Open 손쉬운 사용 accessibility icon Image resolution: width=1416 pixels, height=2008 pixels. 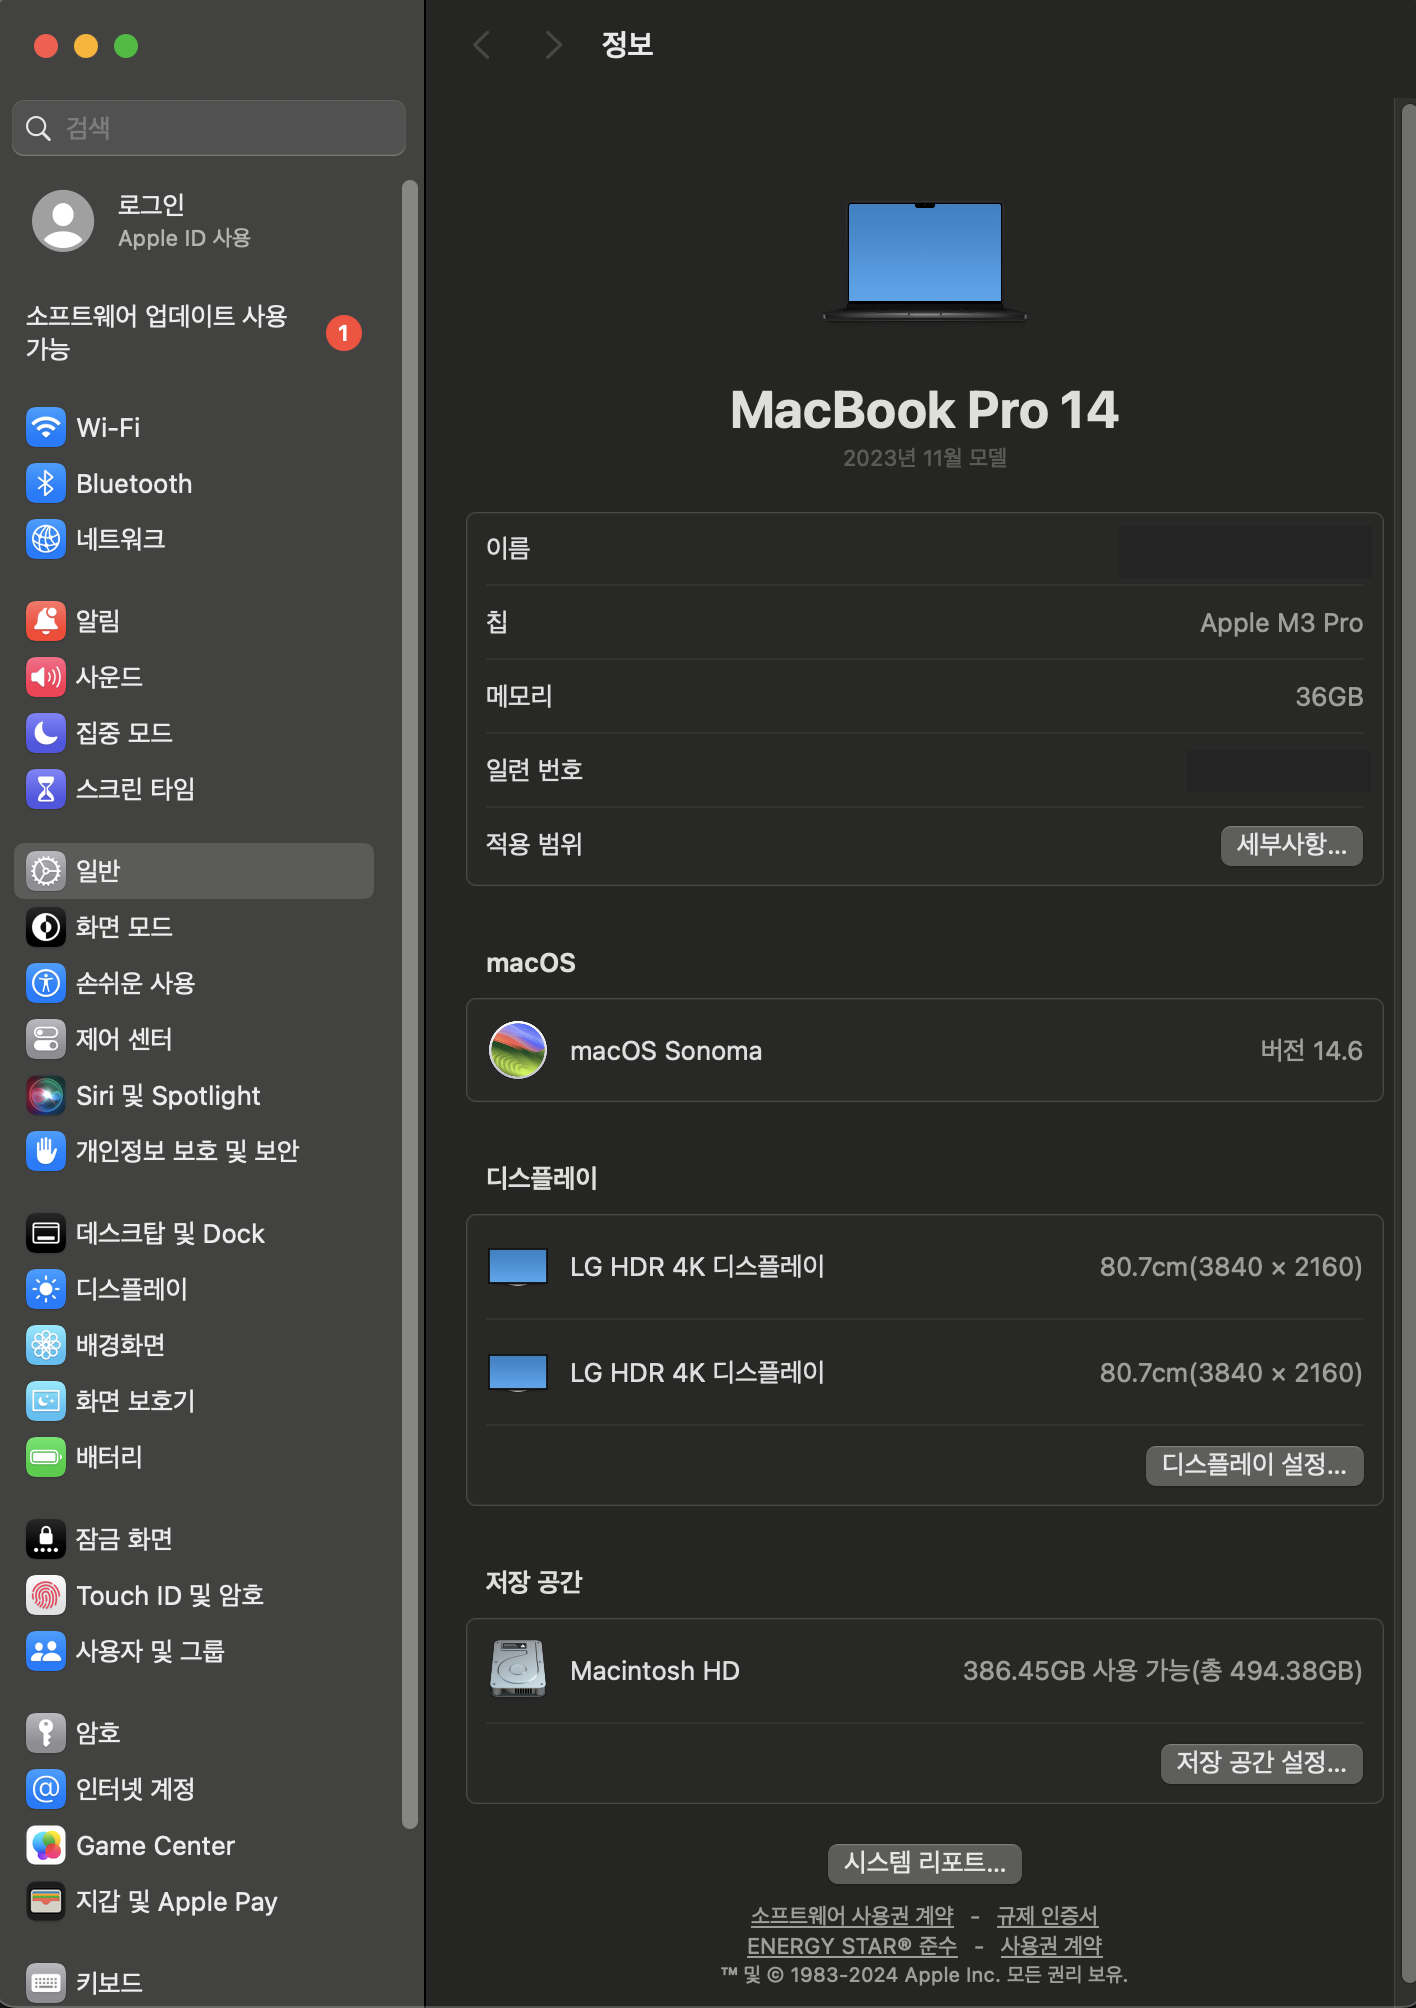tap(46, 983)
